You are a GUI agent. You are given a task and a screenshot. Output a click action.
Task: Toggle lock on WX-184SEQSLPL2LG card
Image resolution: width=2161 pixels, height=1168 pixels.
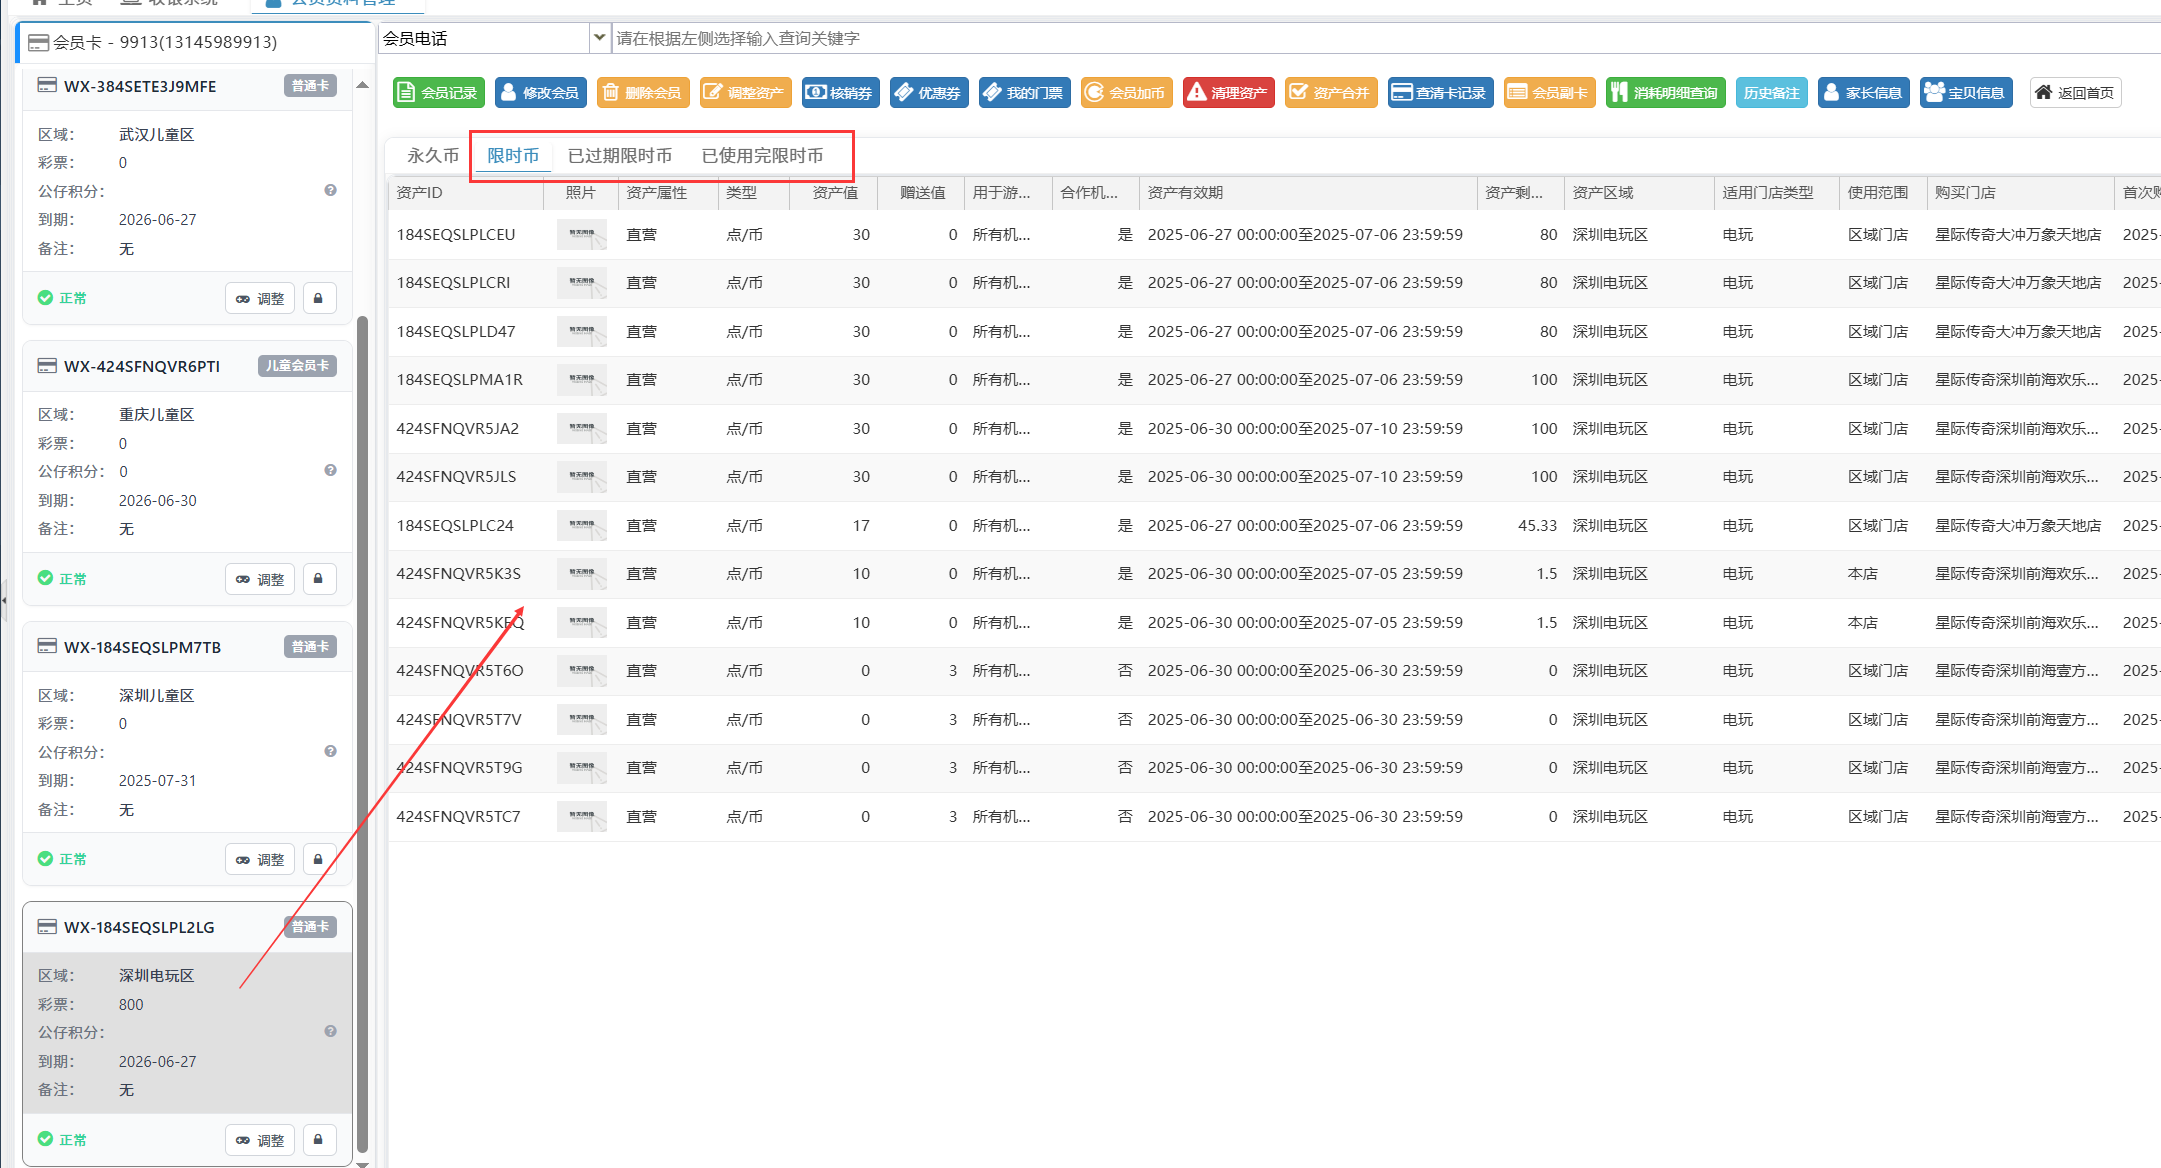pyautogui.click(x=319, y=1140)
